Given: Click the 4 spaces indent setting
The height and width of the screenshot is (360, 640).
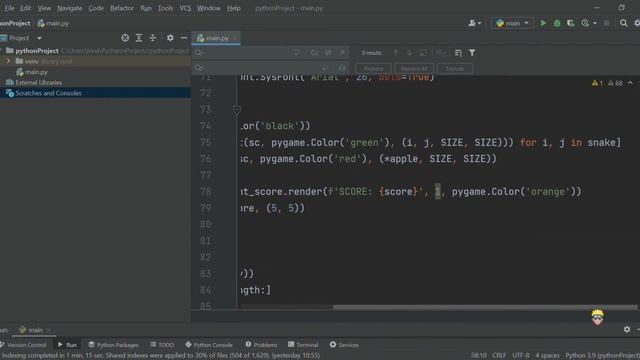Looking at the screenshot, I should [x=547, y=356].
